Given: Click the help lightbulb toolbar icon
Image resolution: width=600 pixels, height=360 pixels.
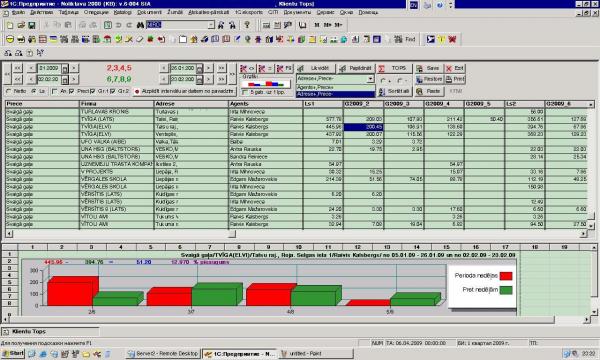Looking at the screenshot, I should coord(247,25).
